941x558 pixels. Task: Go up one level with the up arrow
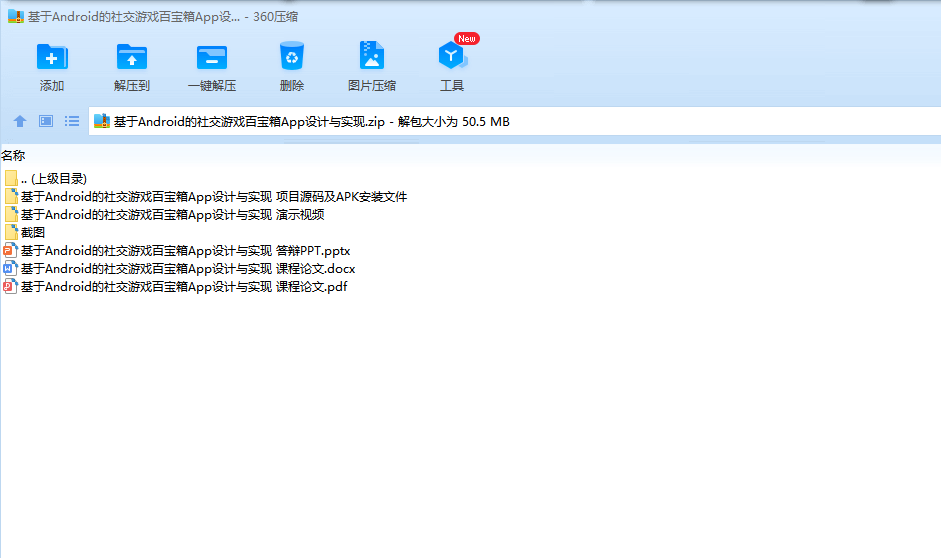point(20,121)
